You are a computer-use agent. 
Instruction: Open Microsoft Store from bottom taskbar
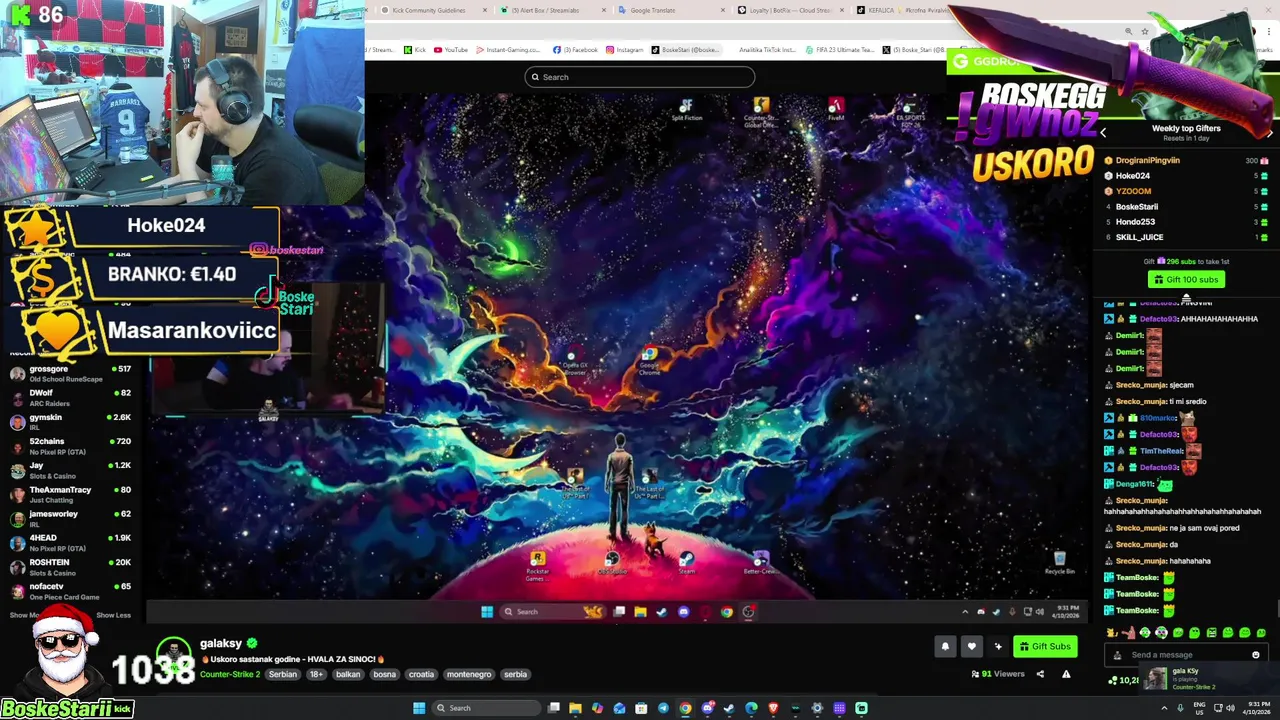(x=641, y=708)
